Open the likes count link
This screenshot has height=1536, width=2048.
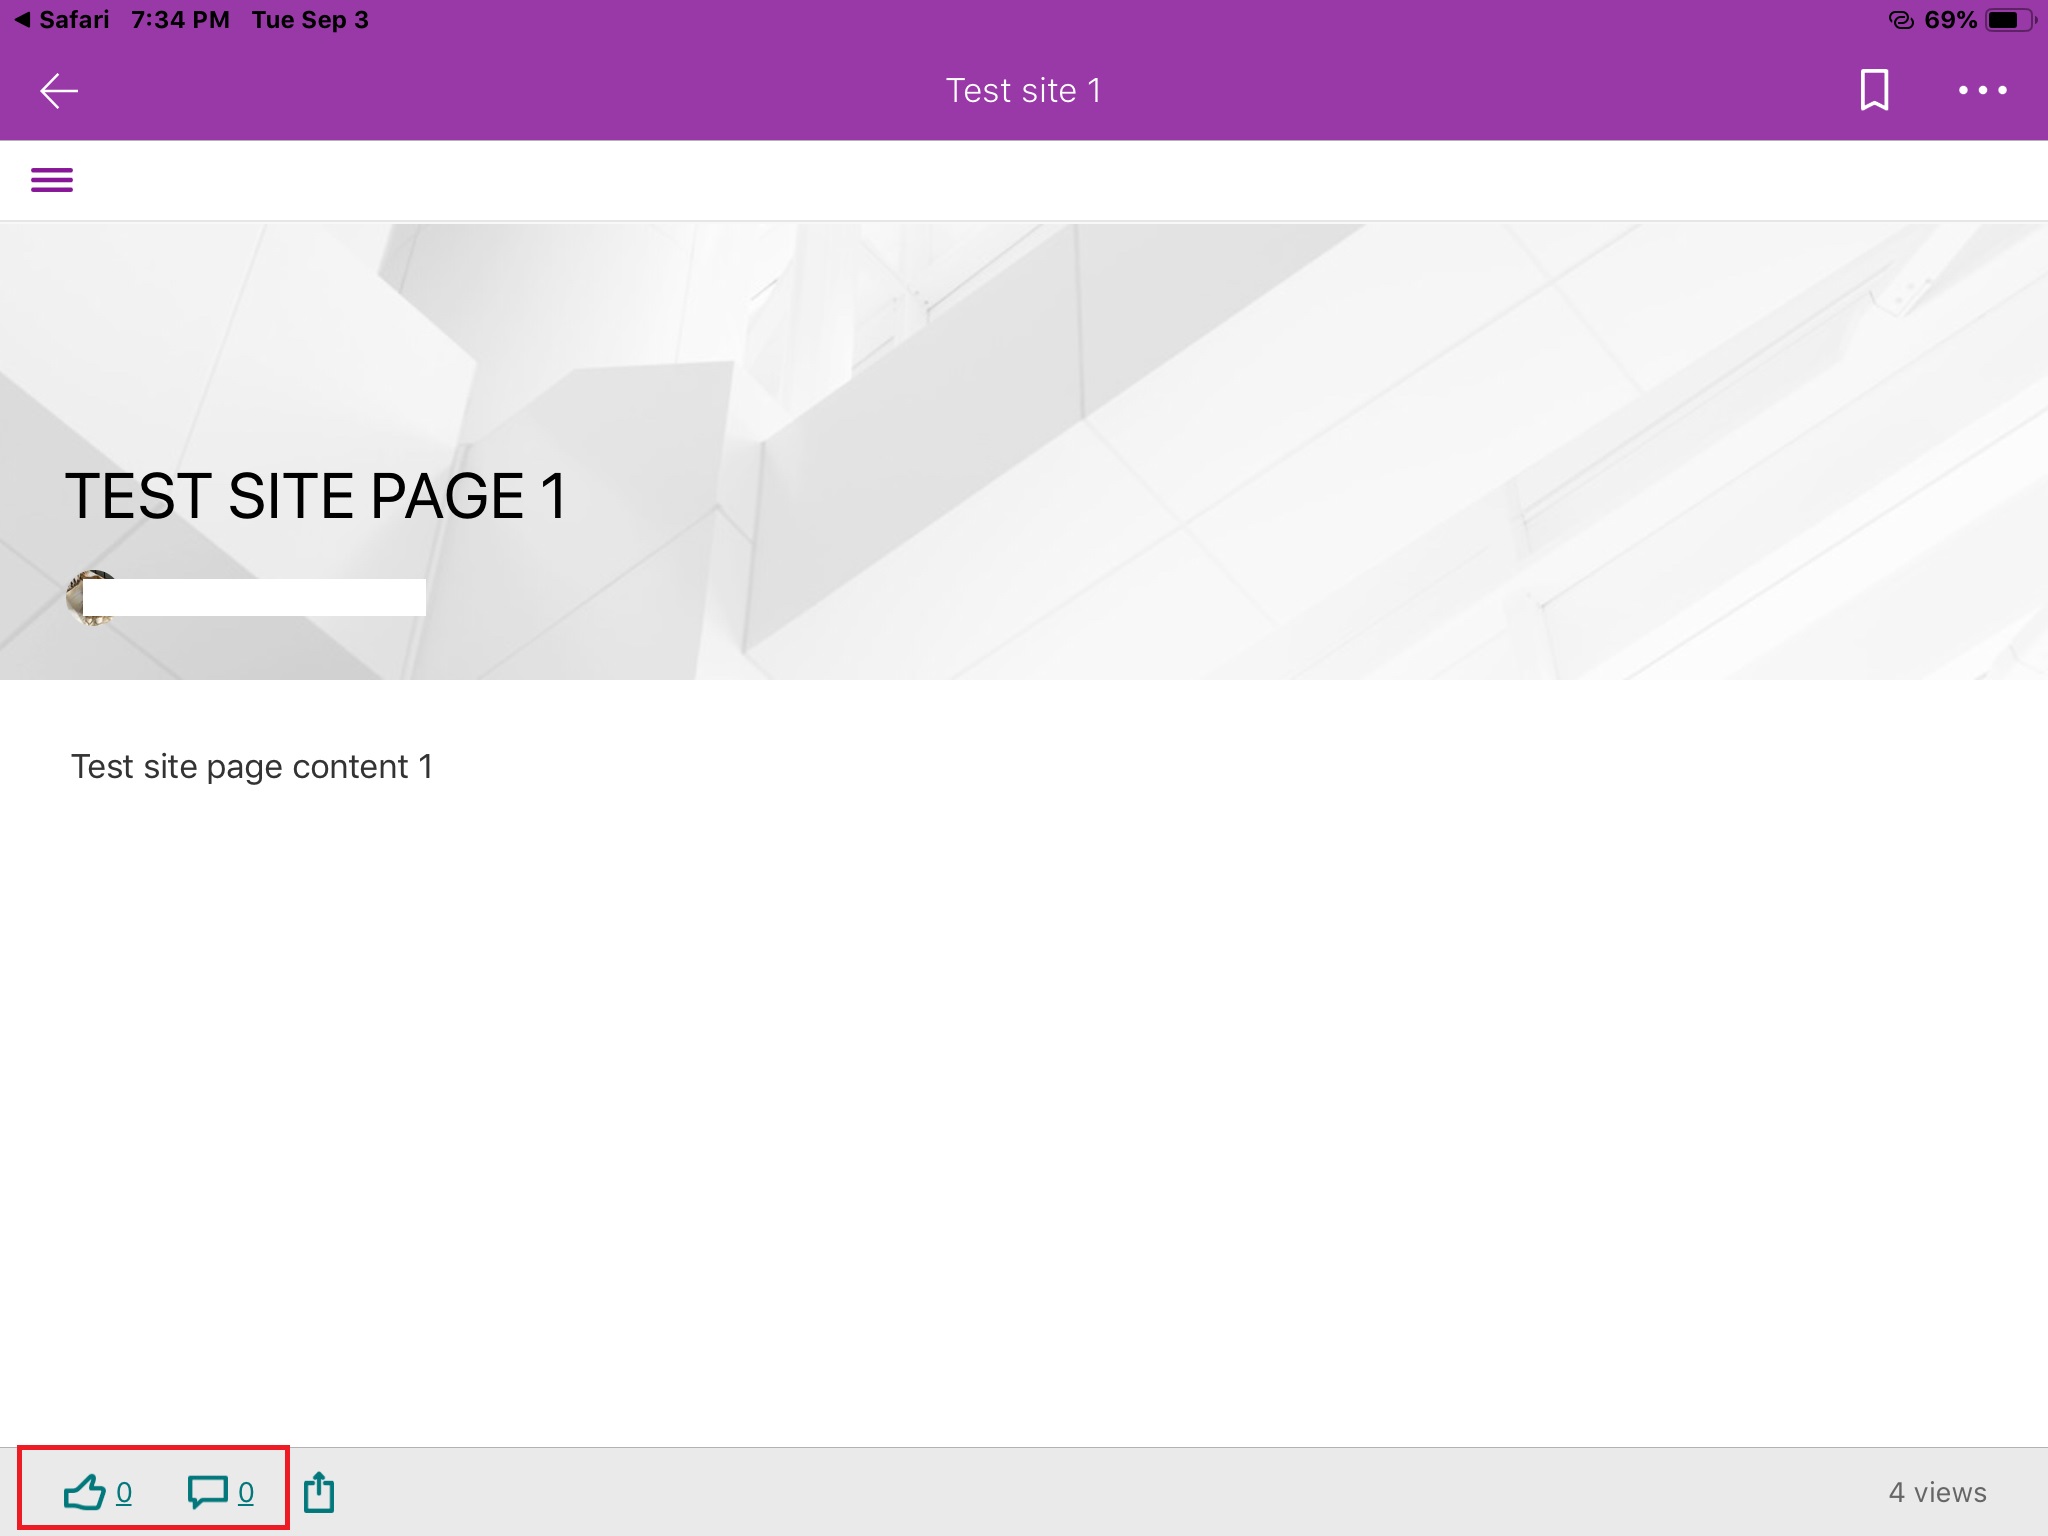(124, 1493)
